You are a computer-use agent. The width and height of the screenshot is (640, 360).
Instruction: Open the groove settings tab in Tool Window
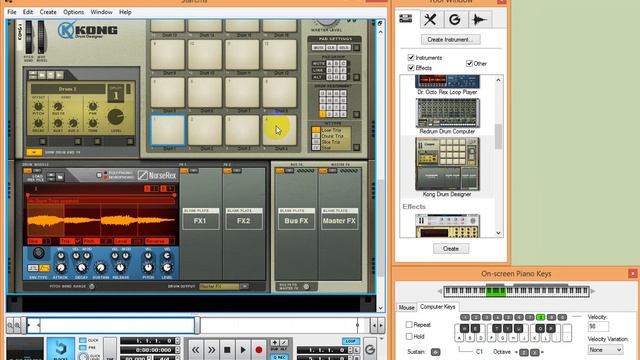click(455, 19)
